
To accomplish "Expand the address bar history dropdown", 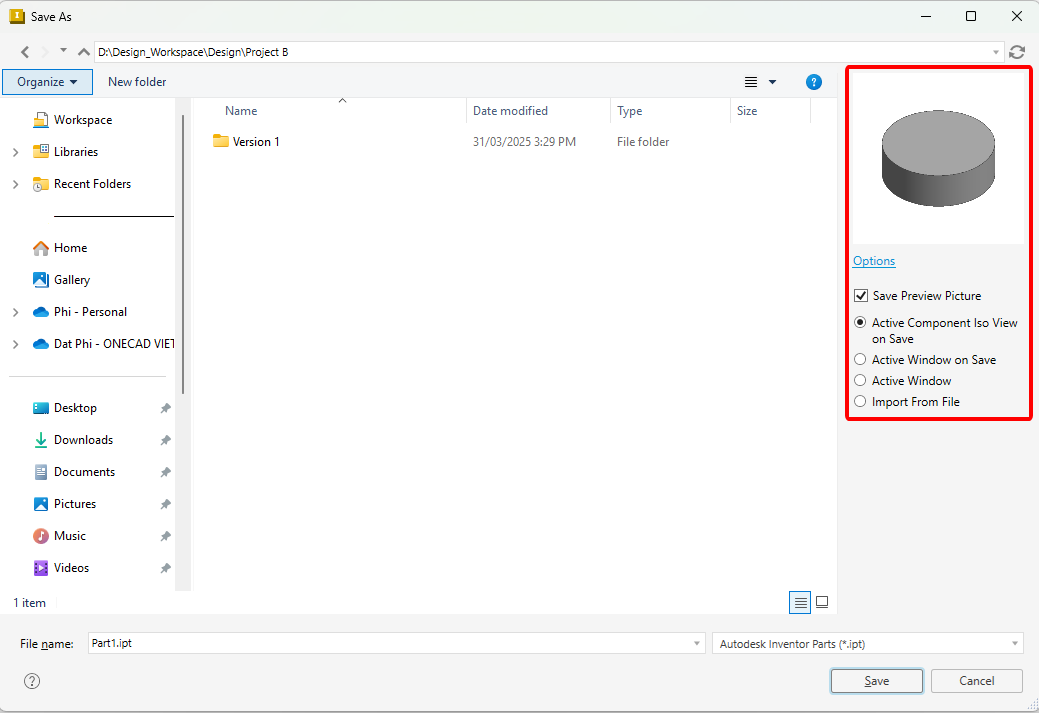I will (996, 52).
